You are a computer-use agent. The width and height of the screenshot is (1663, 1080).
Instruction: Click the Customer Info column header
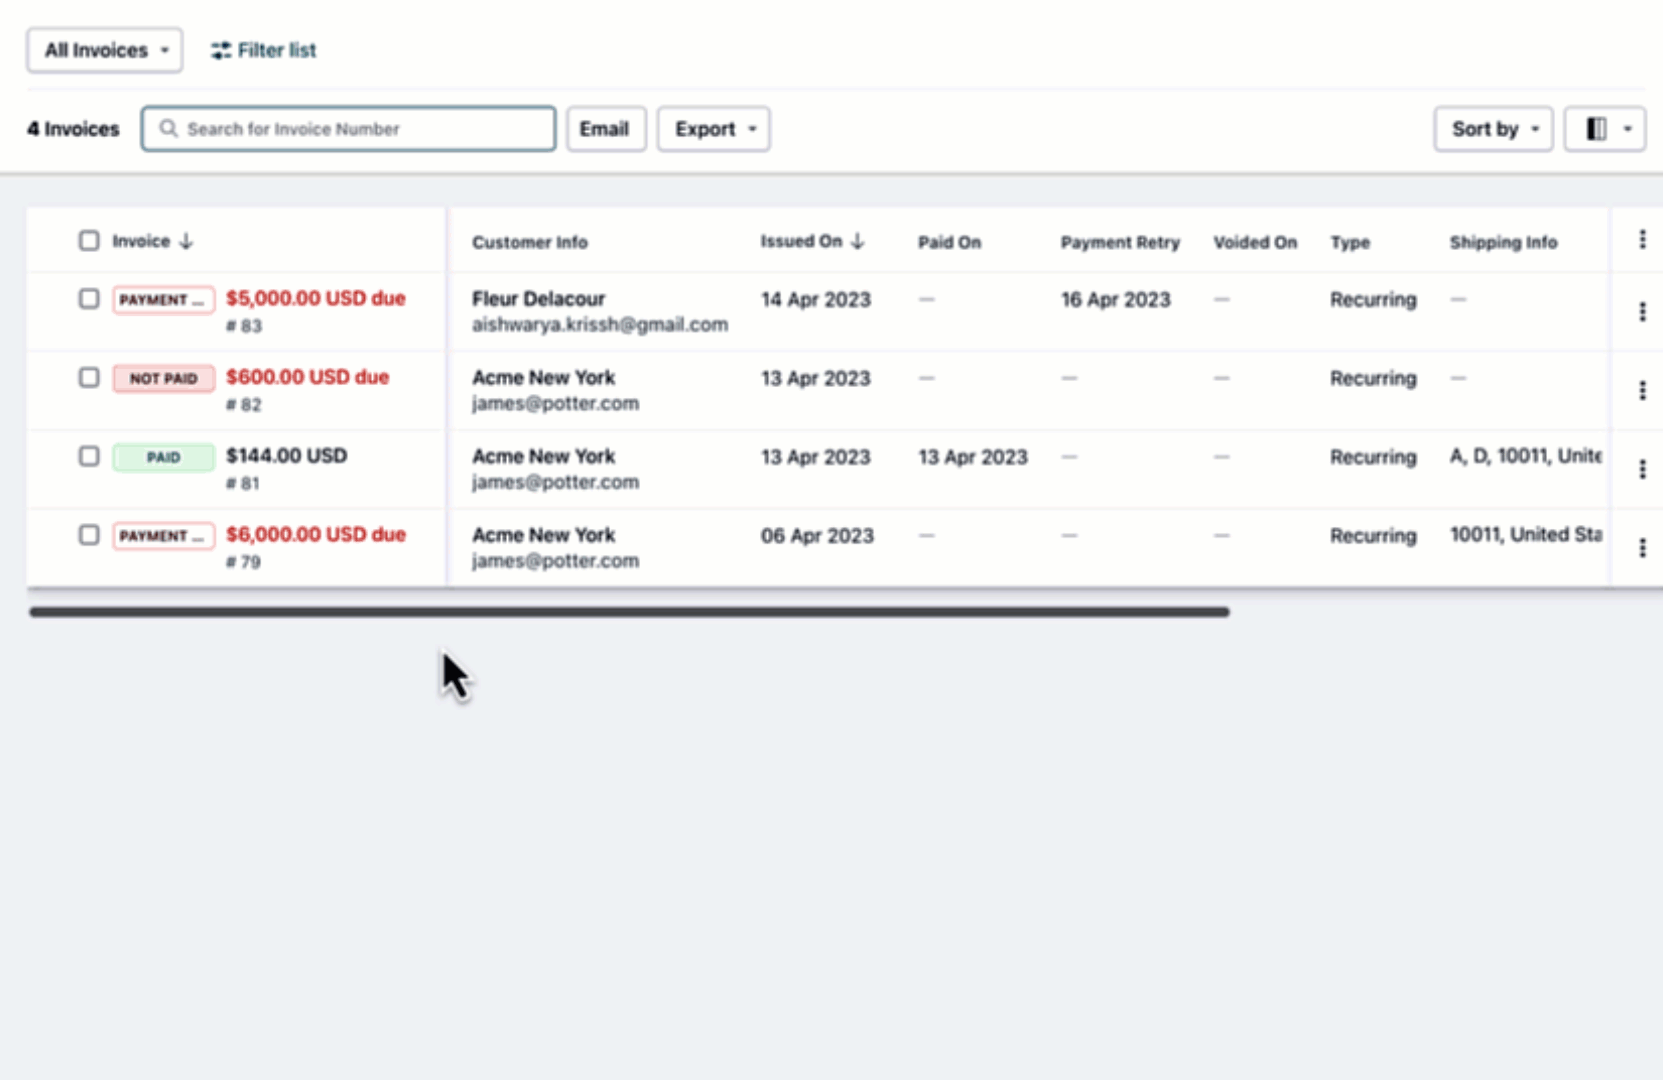tap(529, 242)
